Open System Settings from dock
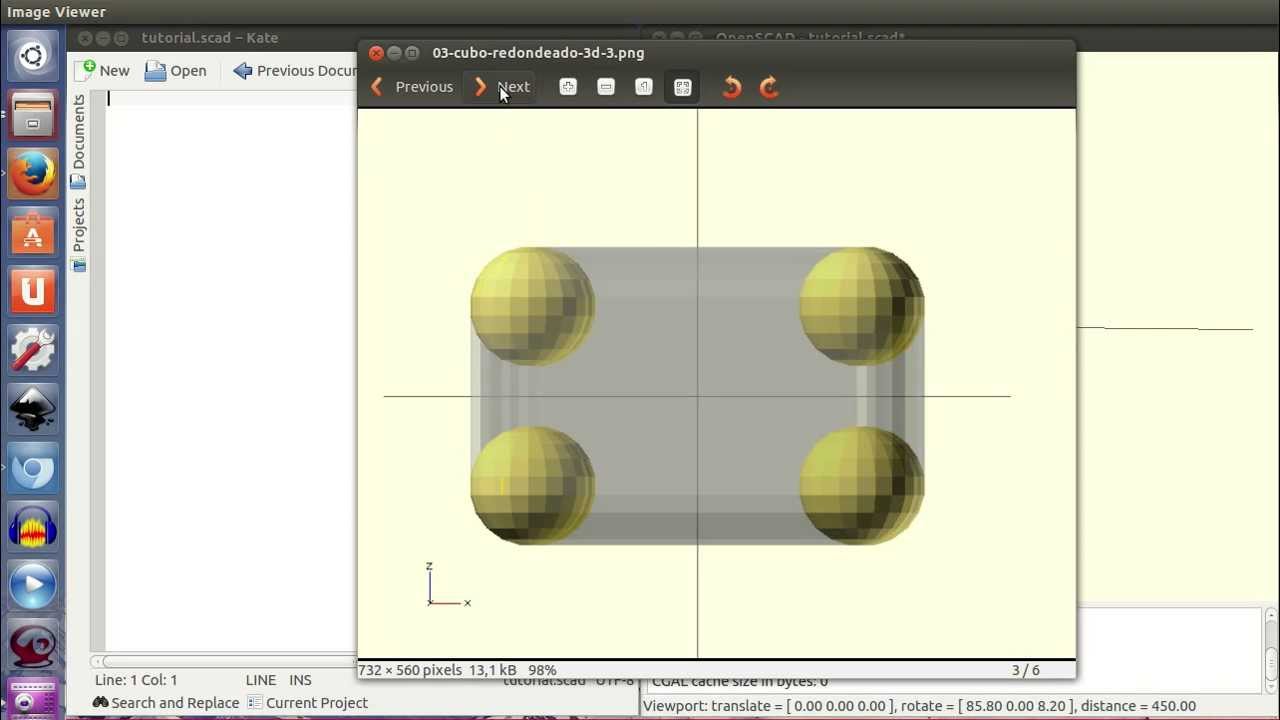Image resolution: width=1280 pixels, height=720 pixels. (x=33, y=350)
